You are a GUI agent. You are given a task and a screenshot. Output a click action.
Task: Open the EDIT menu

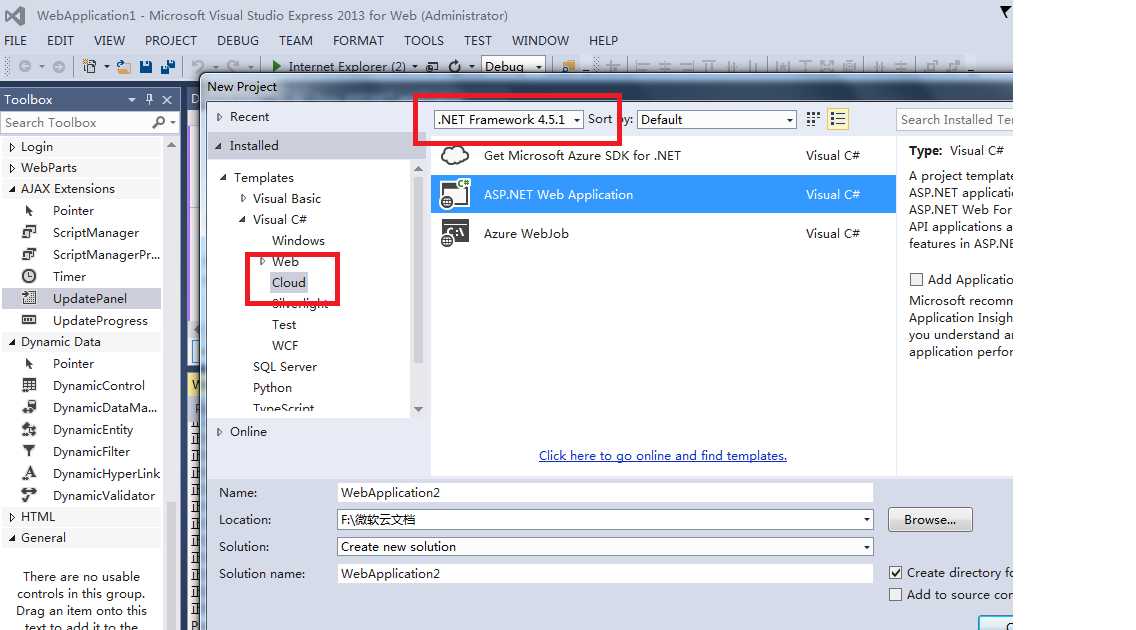point(60,41)
